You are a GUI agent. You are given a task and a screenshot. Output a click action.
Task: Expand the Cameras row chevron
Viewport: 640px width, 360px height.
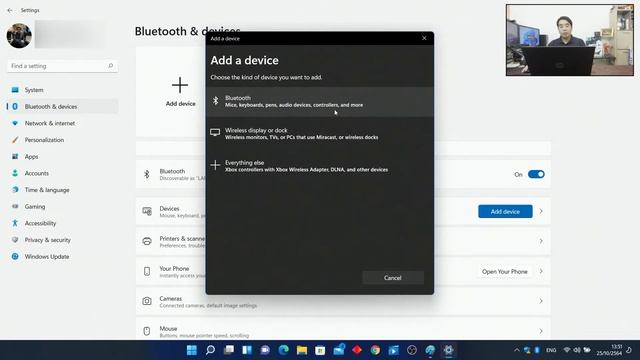pos(541,301)
